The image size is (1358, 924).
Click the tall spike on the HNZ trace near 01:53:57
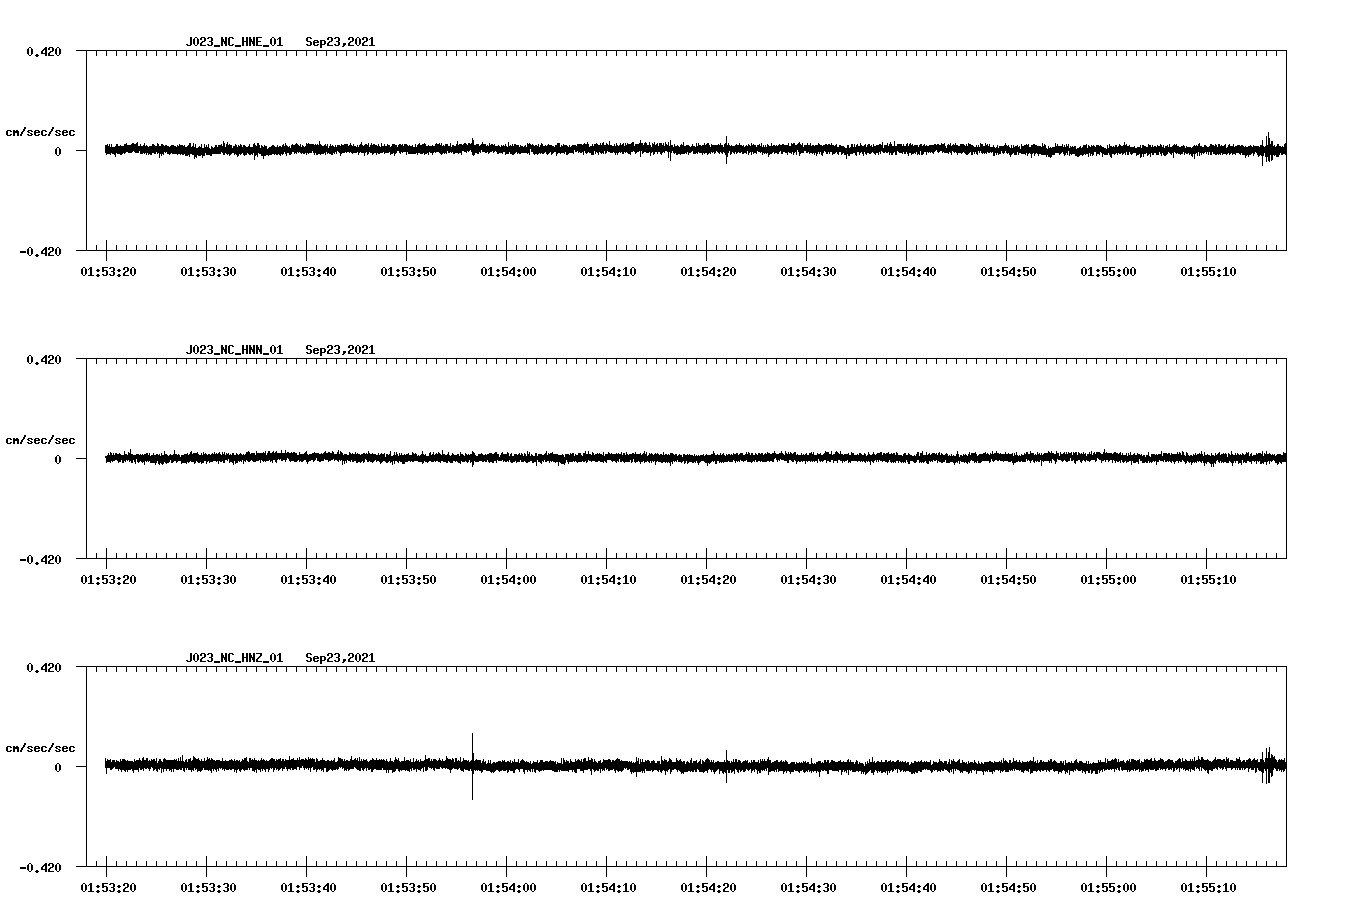[x=472, y=766]
